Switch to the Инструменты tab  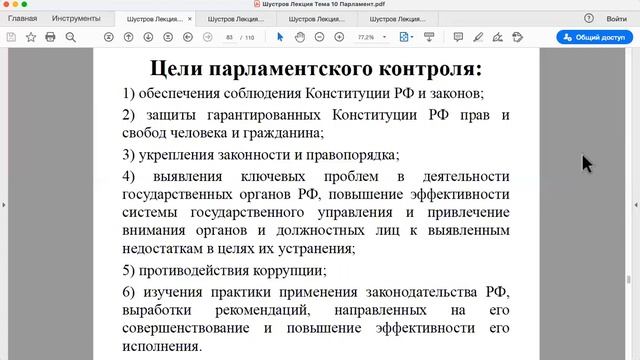coord(76,18)
